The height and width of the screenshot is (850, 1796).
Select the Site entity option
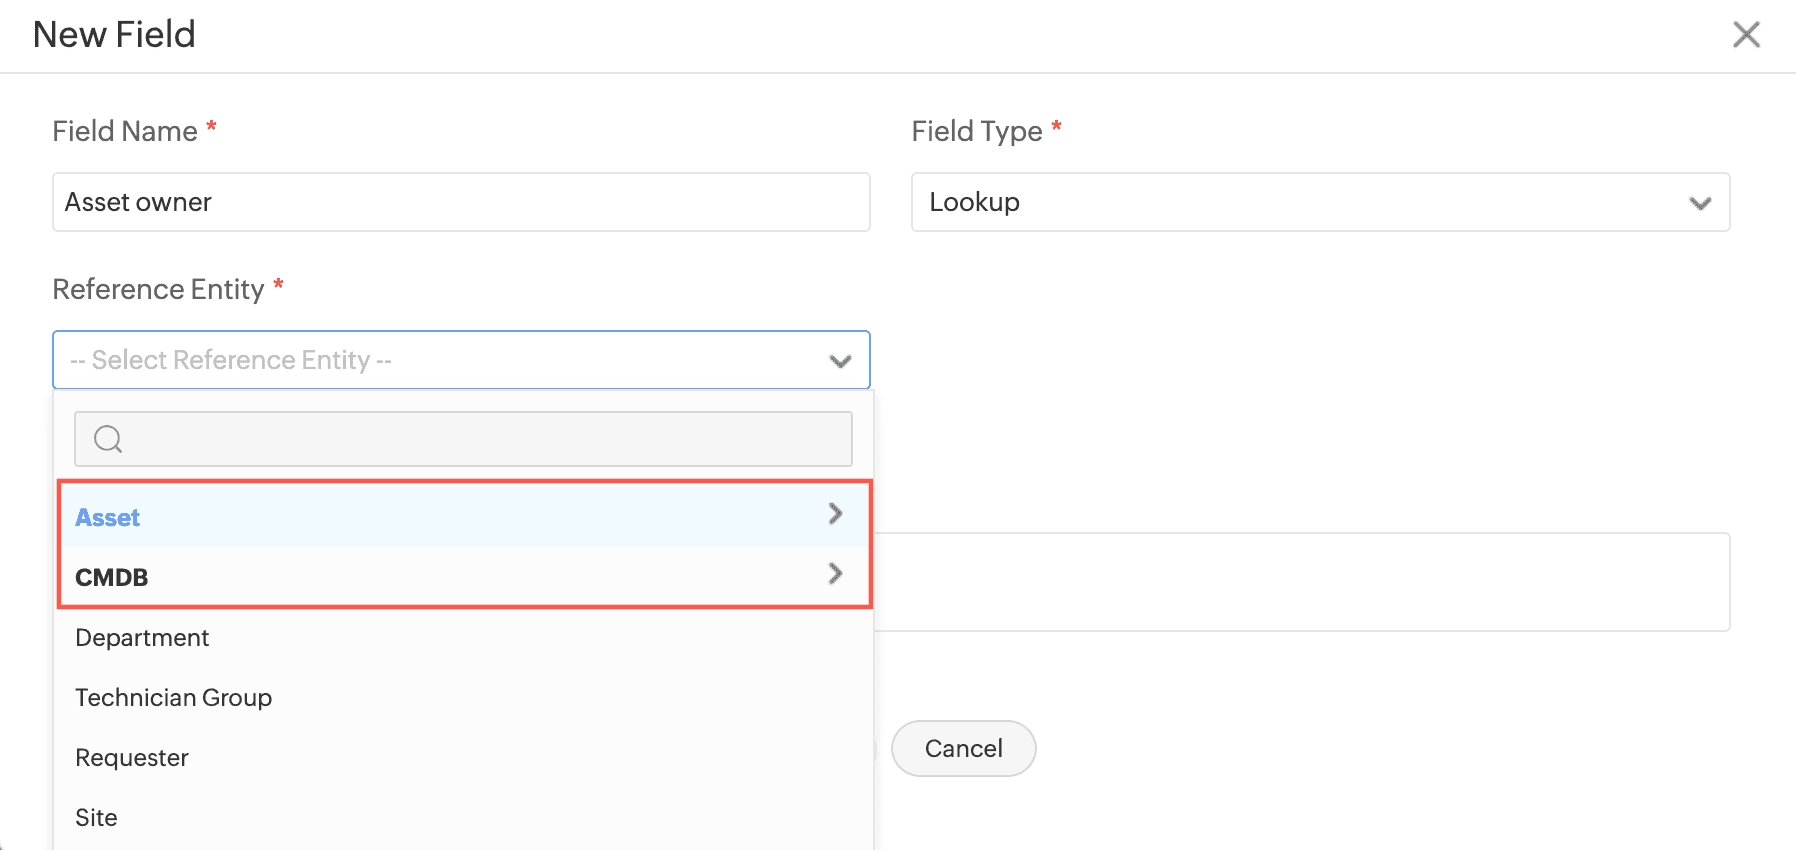pos(97,818)
